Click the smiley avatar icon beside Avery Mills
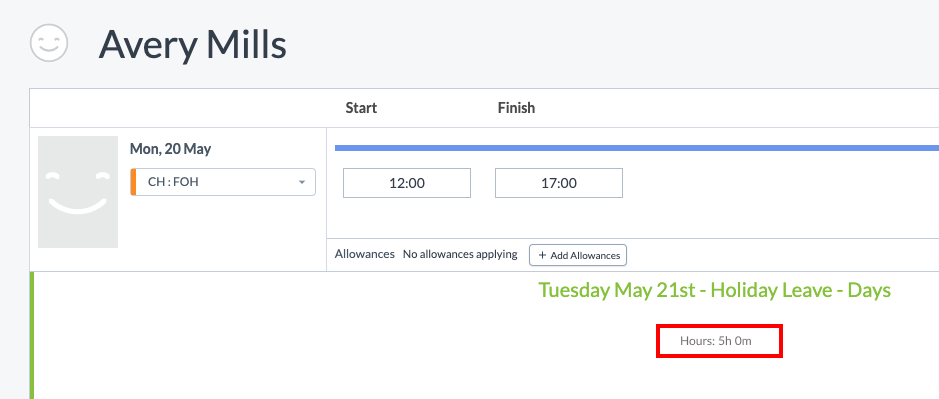The image size is (939, 399). point(49,43)
